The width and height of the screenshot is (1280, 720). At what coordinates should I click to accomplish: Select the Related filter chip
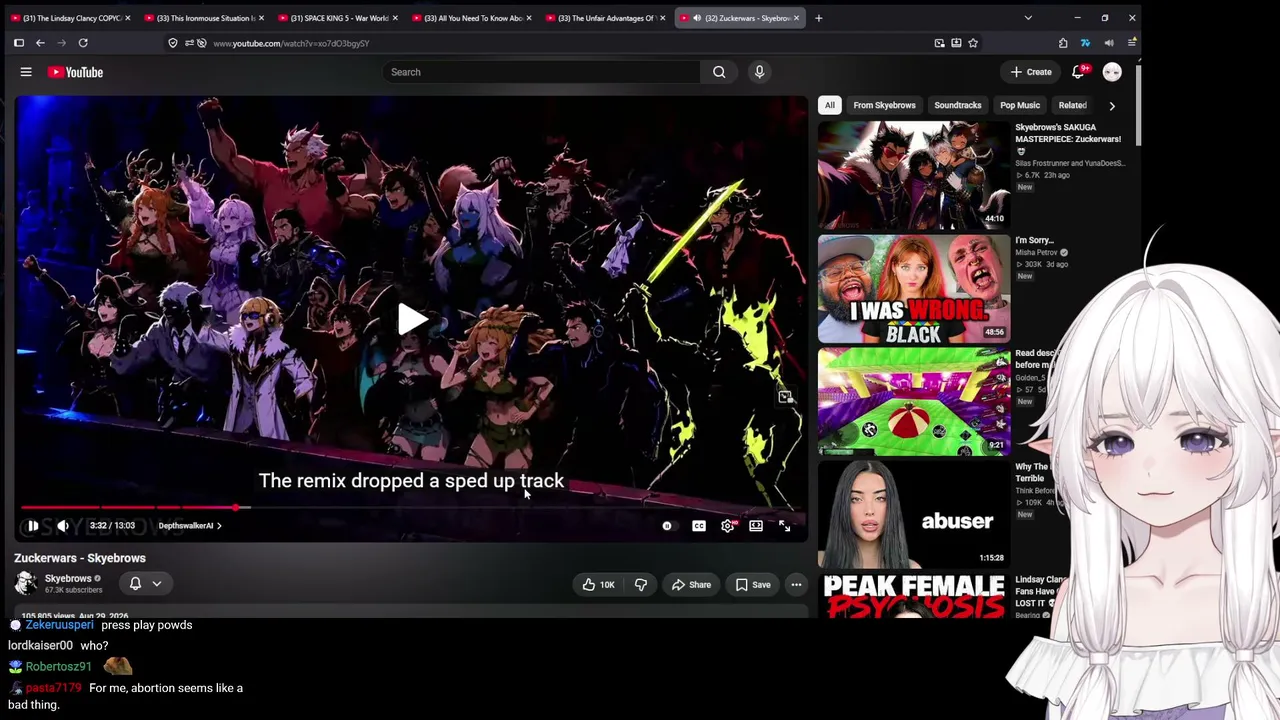[1072, 105]
